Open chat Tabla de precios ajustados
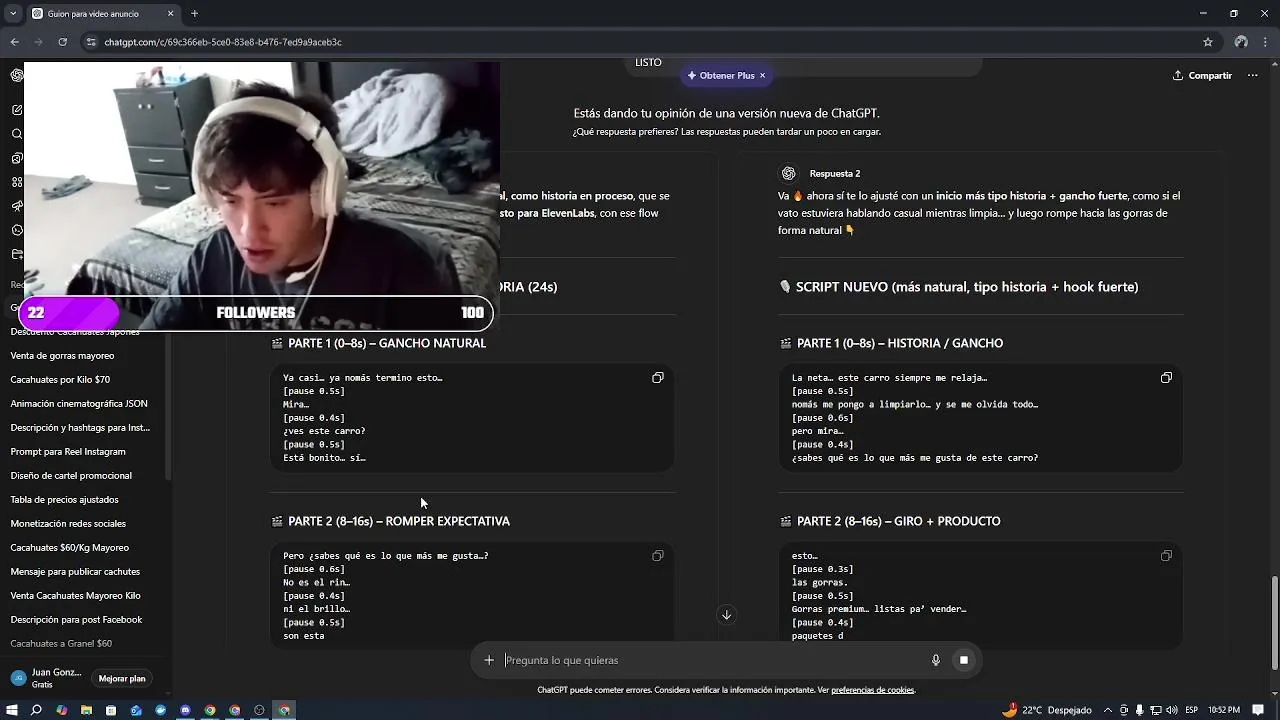The image size is (1280, 720). pos(64,499)
